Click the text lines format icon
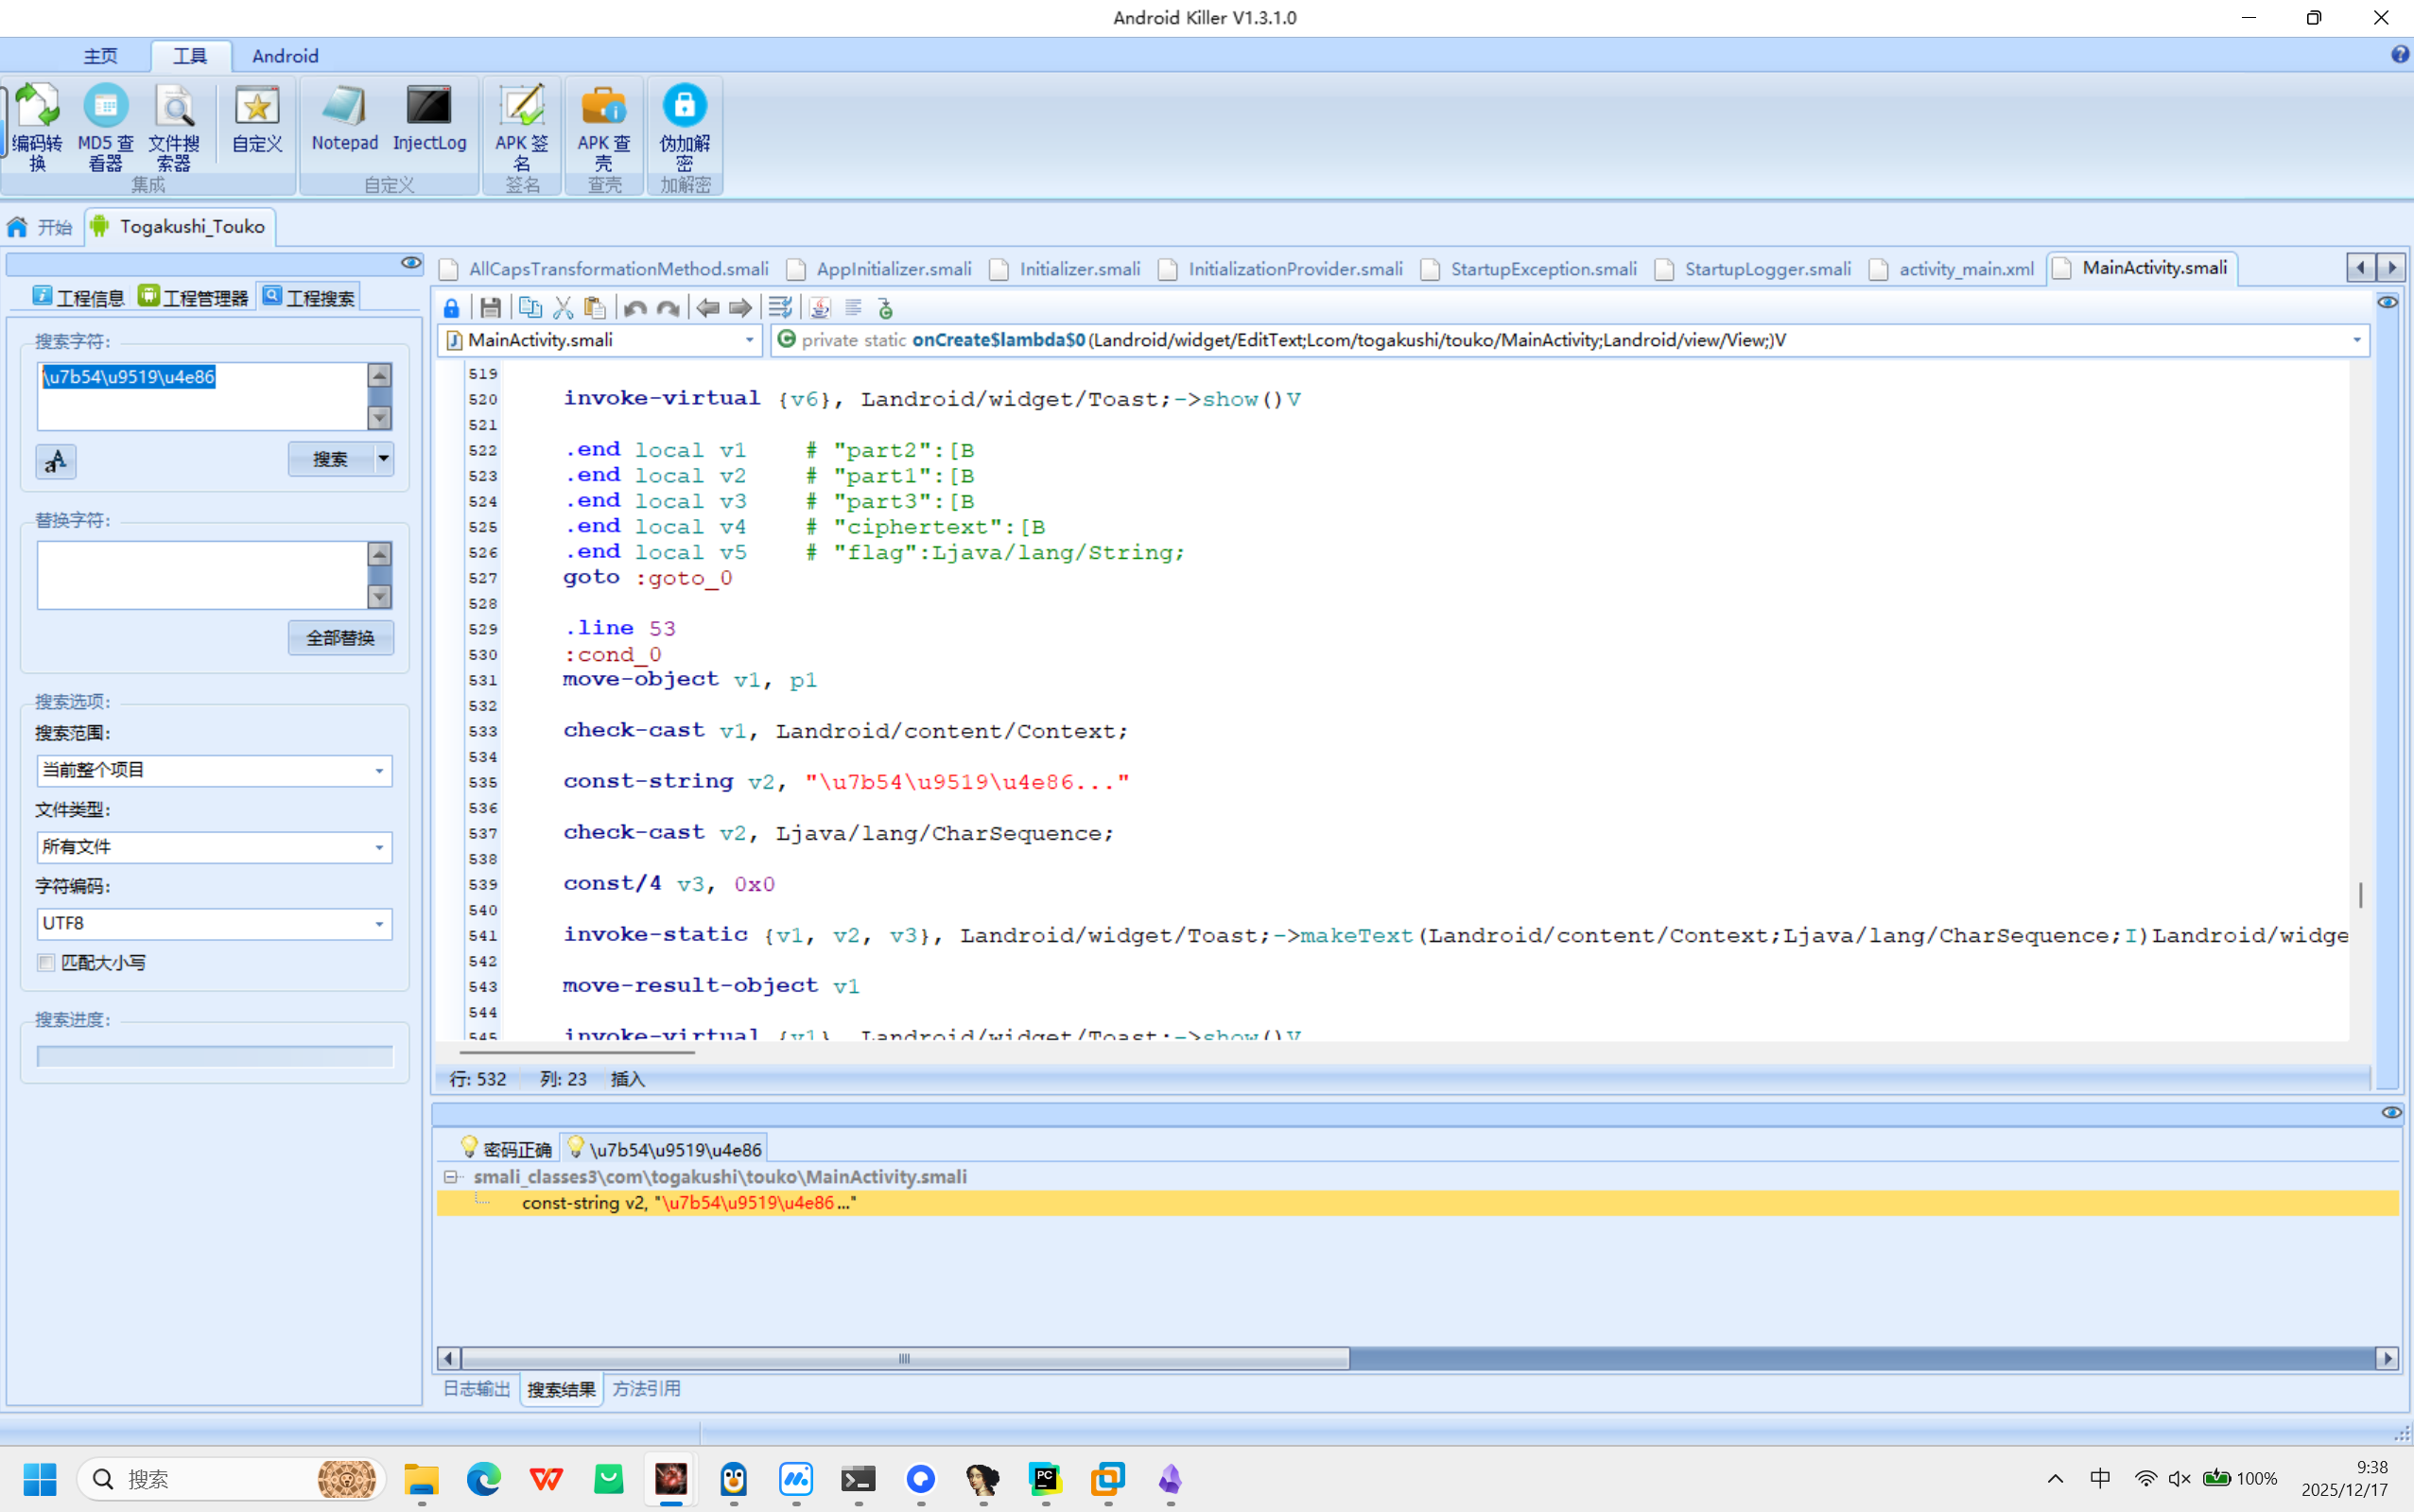Screen dimensions: 2414x1512 [x=853, y=308]
